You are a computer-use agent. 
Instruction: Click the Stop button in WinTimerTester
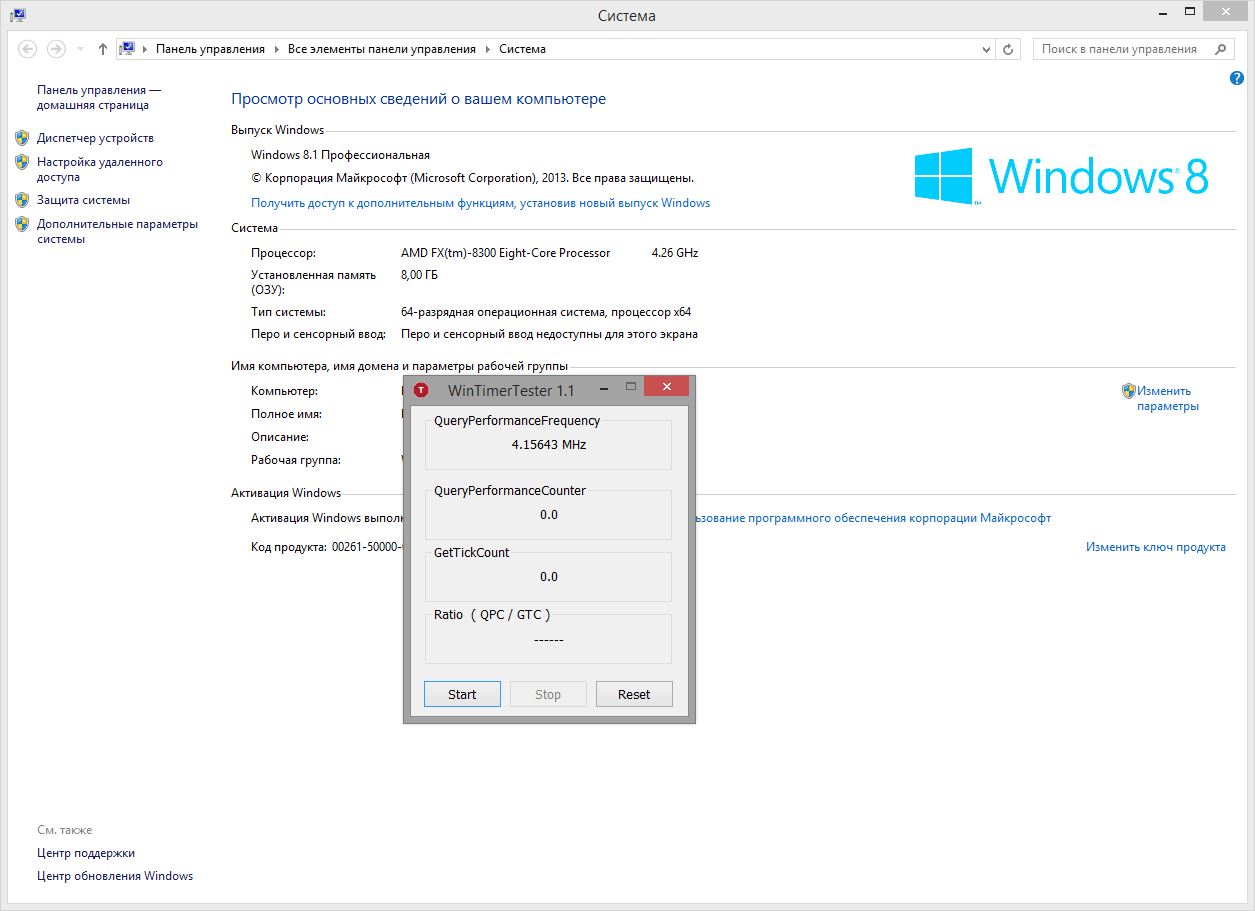coord(548,694)
